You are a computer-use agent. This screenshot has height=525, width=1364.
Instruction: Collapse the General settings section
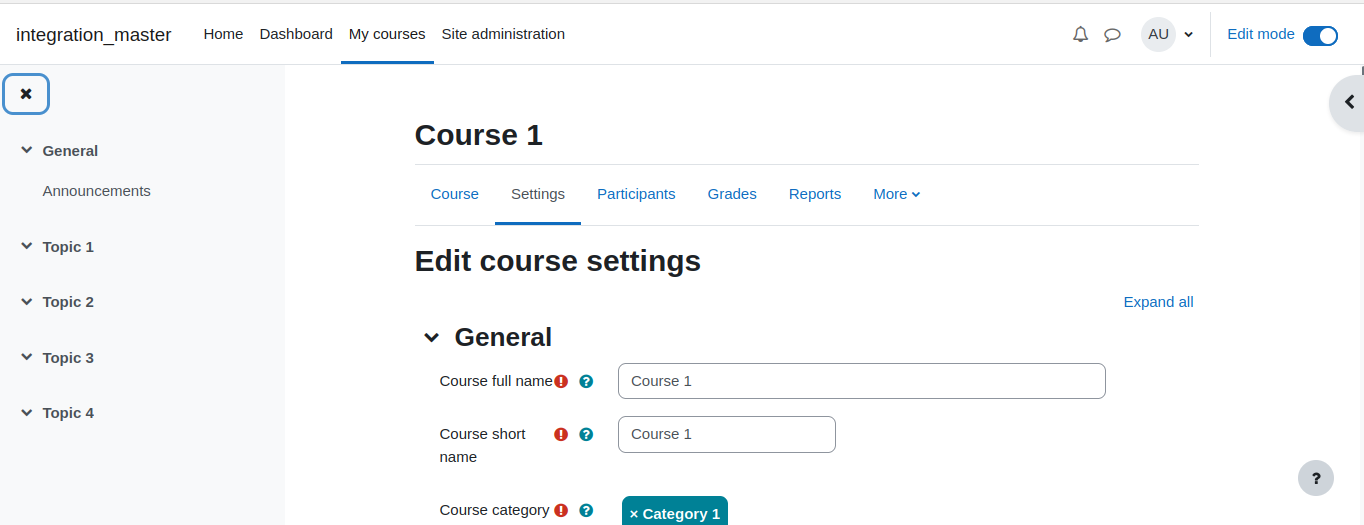(x=431, y=337)
